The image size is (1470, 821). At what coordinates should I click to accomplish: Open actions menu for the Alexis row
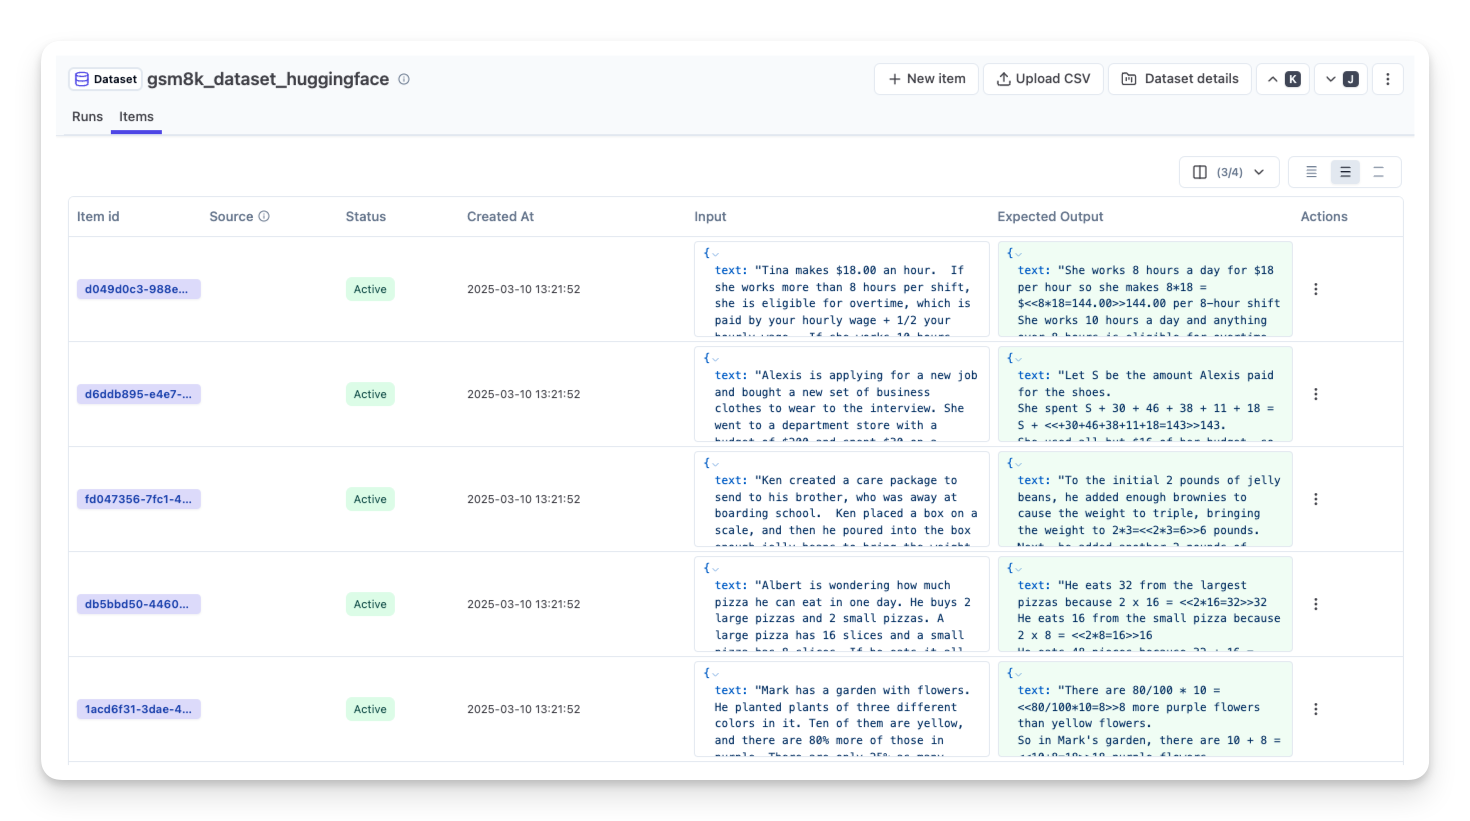tap(1315, 394)
